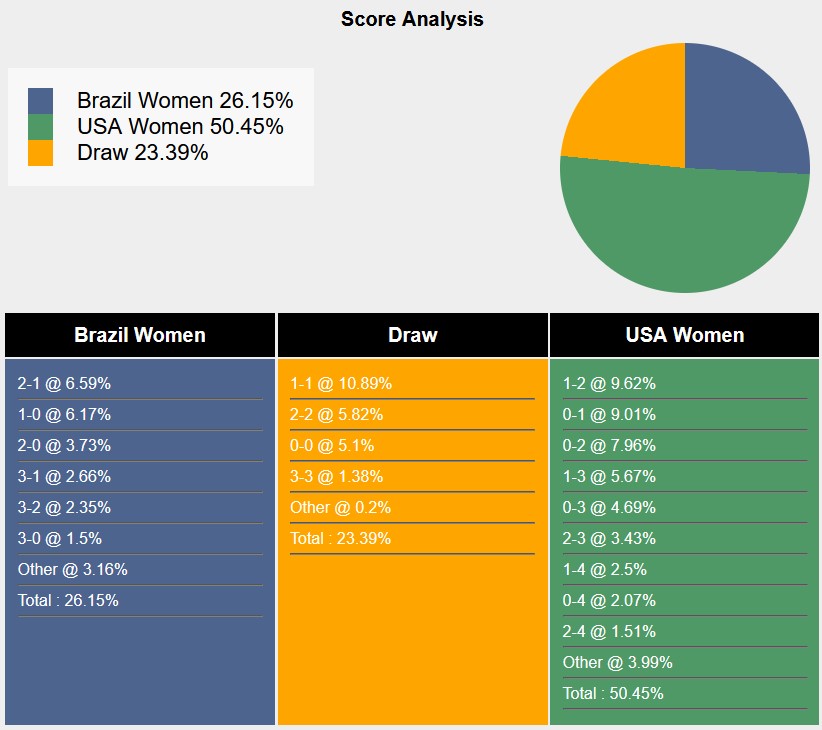Click the Total : 50.45% row
822x730 pixels.
click(x=613, y=693)
